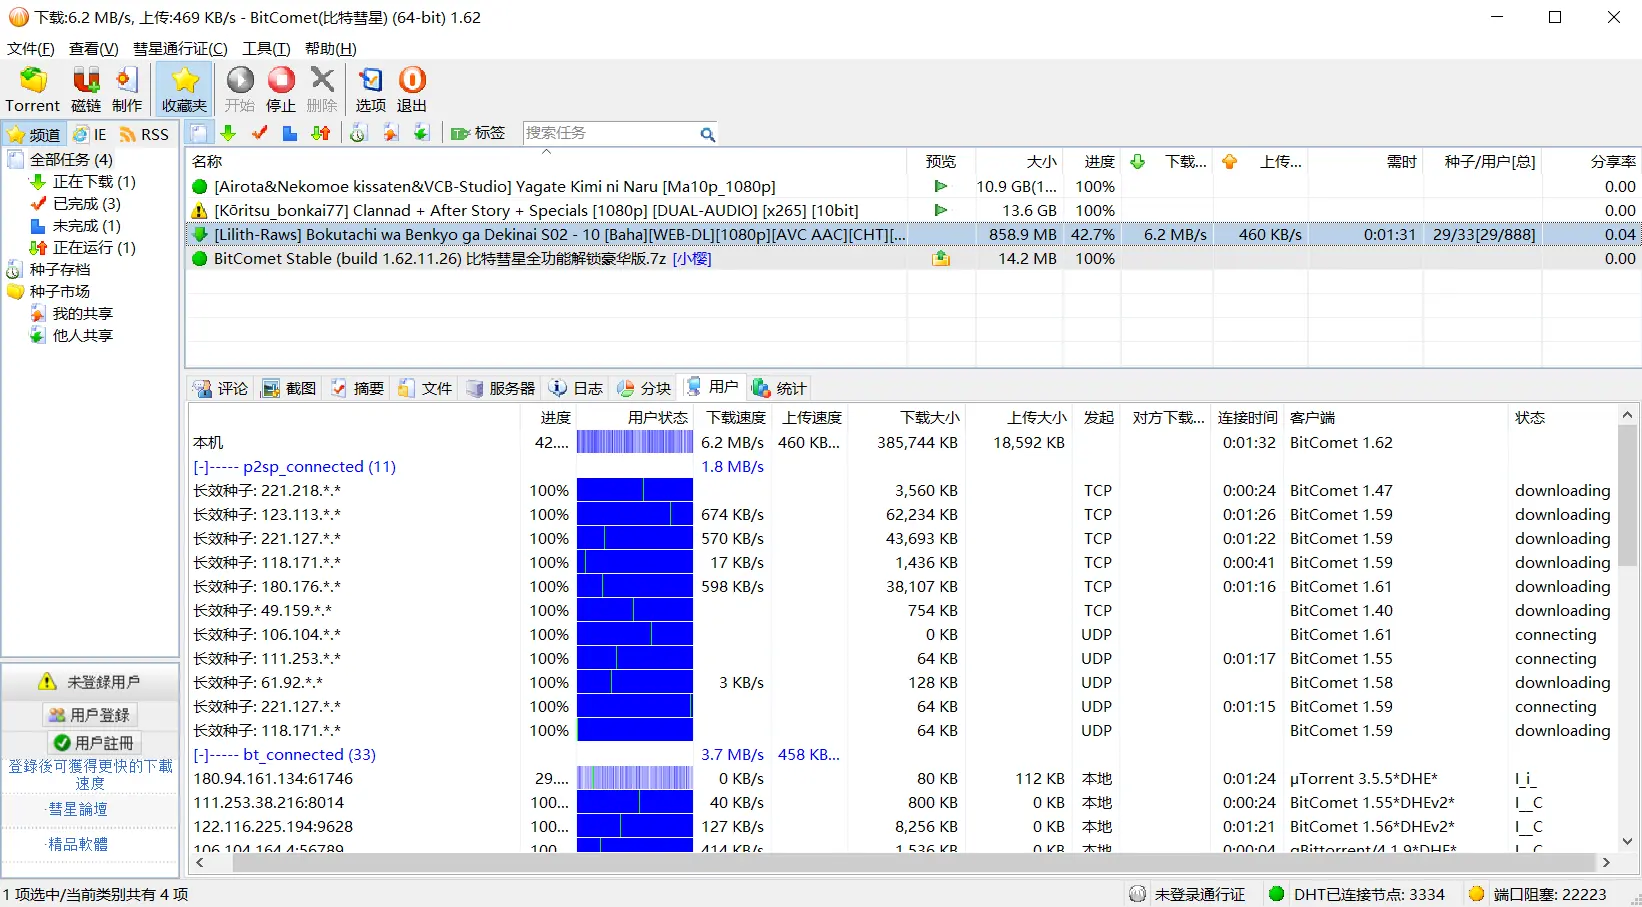Filter running tasks with up-down arrows icon
This screenshot has width=1642, height=907.
[321, 133]
